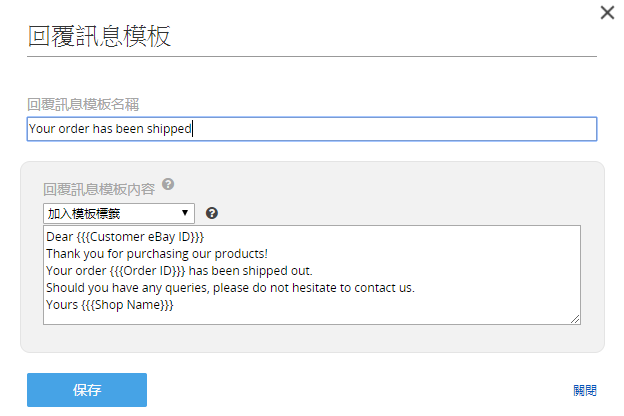Click the 回覆訊息模板內容 section label
Screen dimensions: 624x416
coord(99,189)
